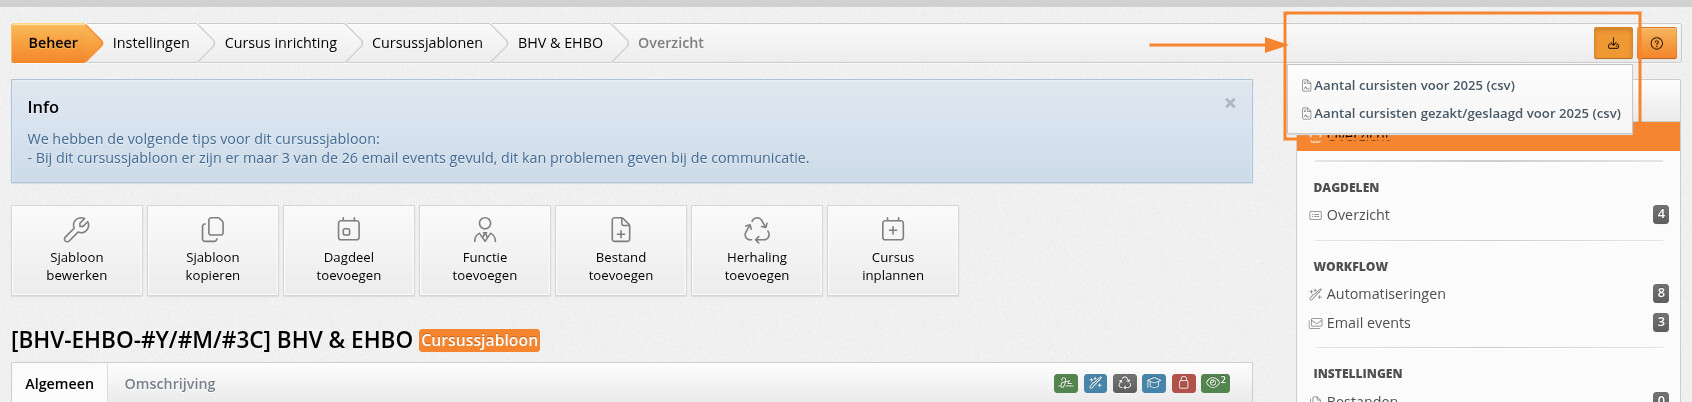The width and height of the screenshot is (1692, 402).
Task: Choose Bestand toevoegen
Action: pos(621,250)
